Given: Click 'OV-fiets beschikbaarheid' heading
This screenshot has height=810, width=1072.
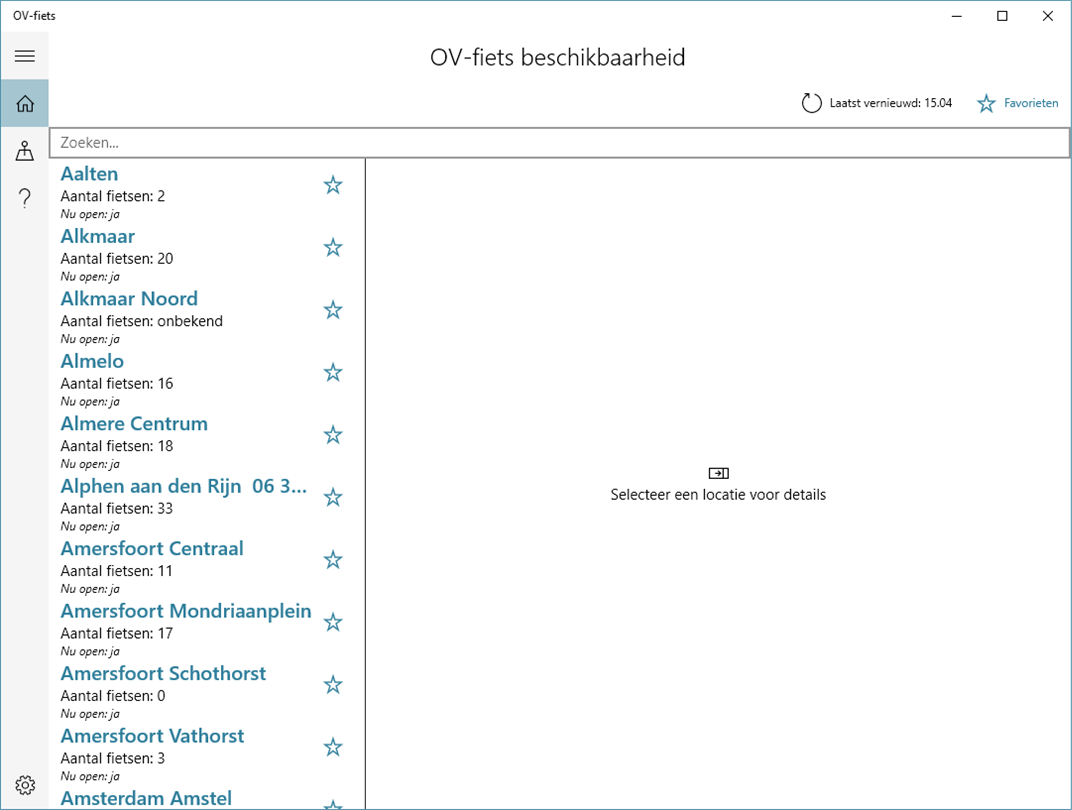Looking at the screenshot, I should [x=557, y=57].
